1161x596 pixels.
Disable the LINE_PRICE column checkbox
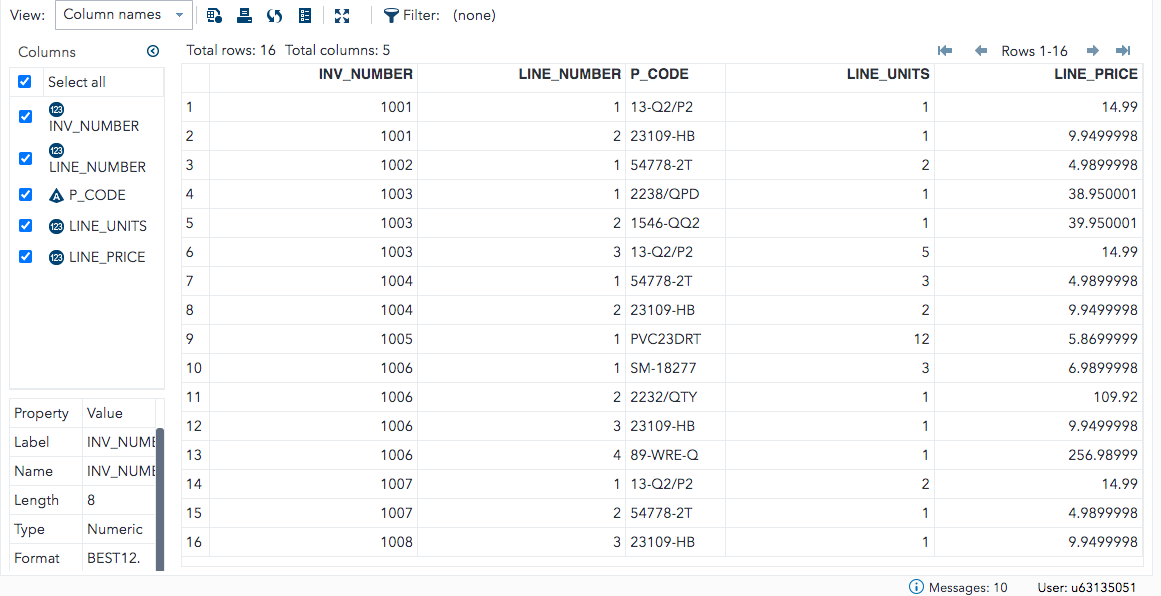[24, 256]
